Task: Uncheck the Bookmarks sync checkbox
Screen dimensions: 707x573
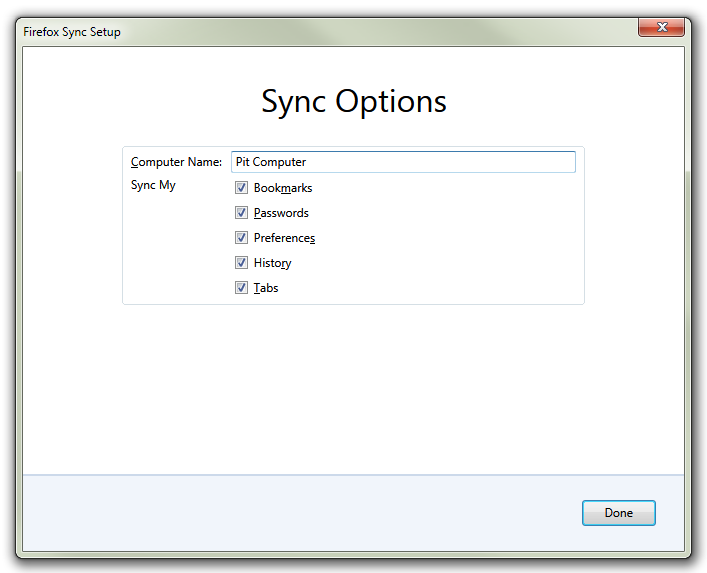Action: coord(241,188)
